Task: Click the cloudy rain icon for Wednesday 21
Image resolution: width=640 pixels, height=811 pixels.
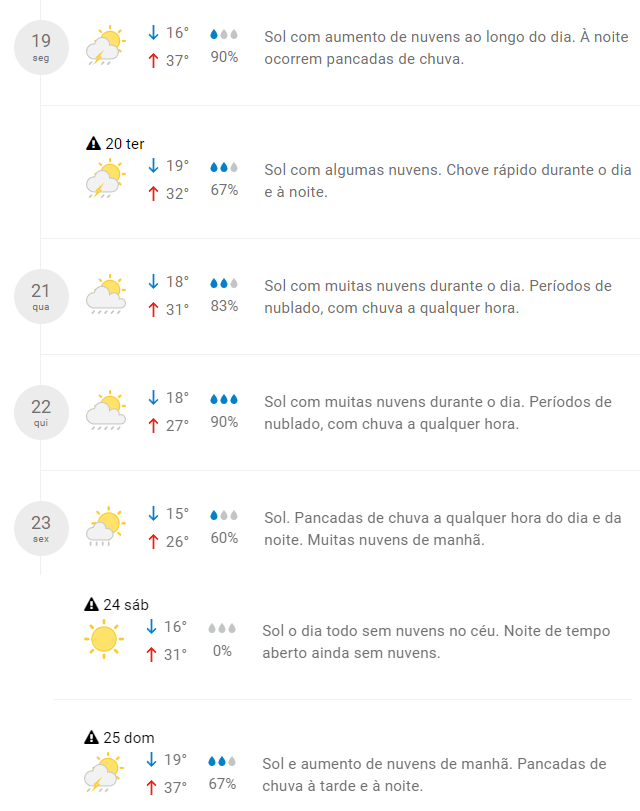Action: tap(105, 296)
